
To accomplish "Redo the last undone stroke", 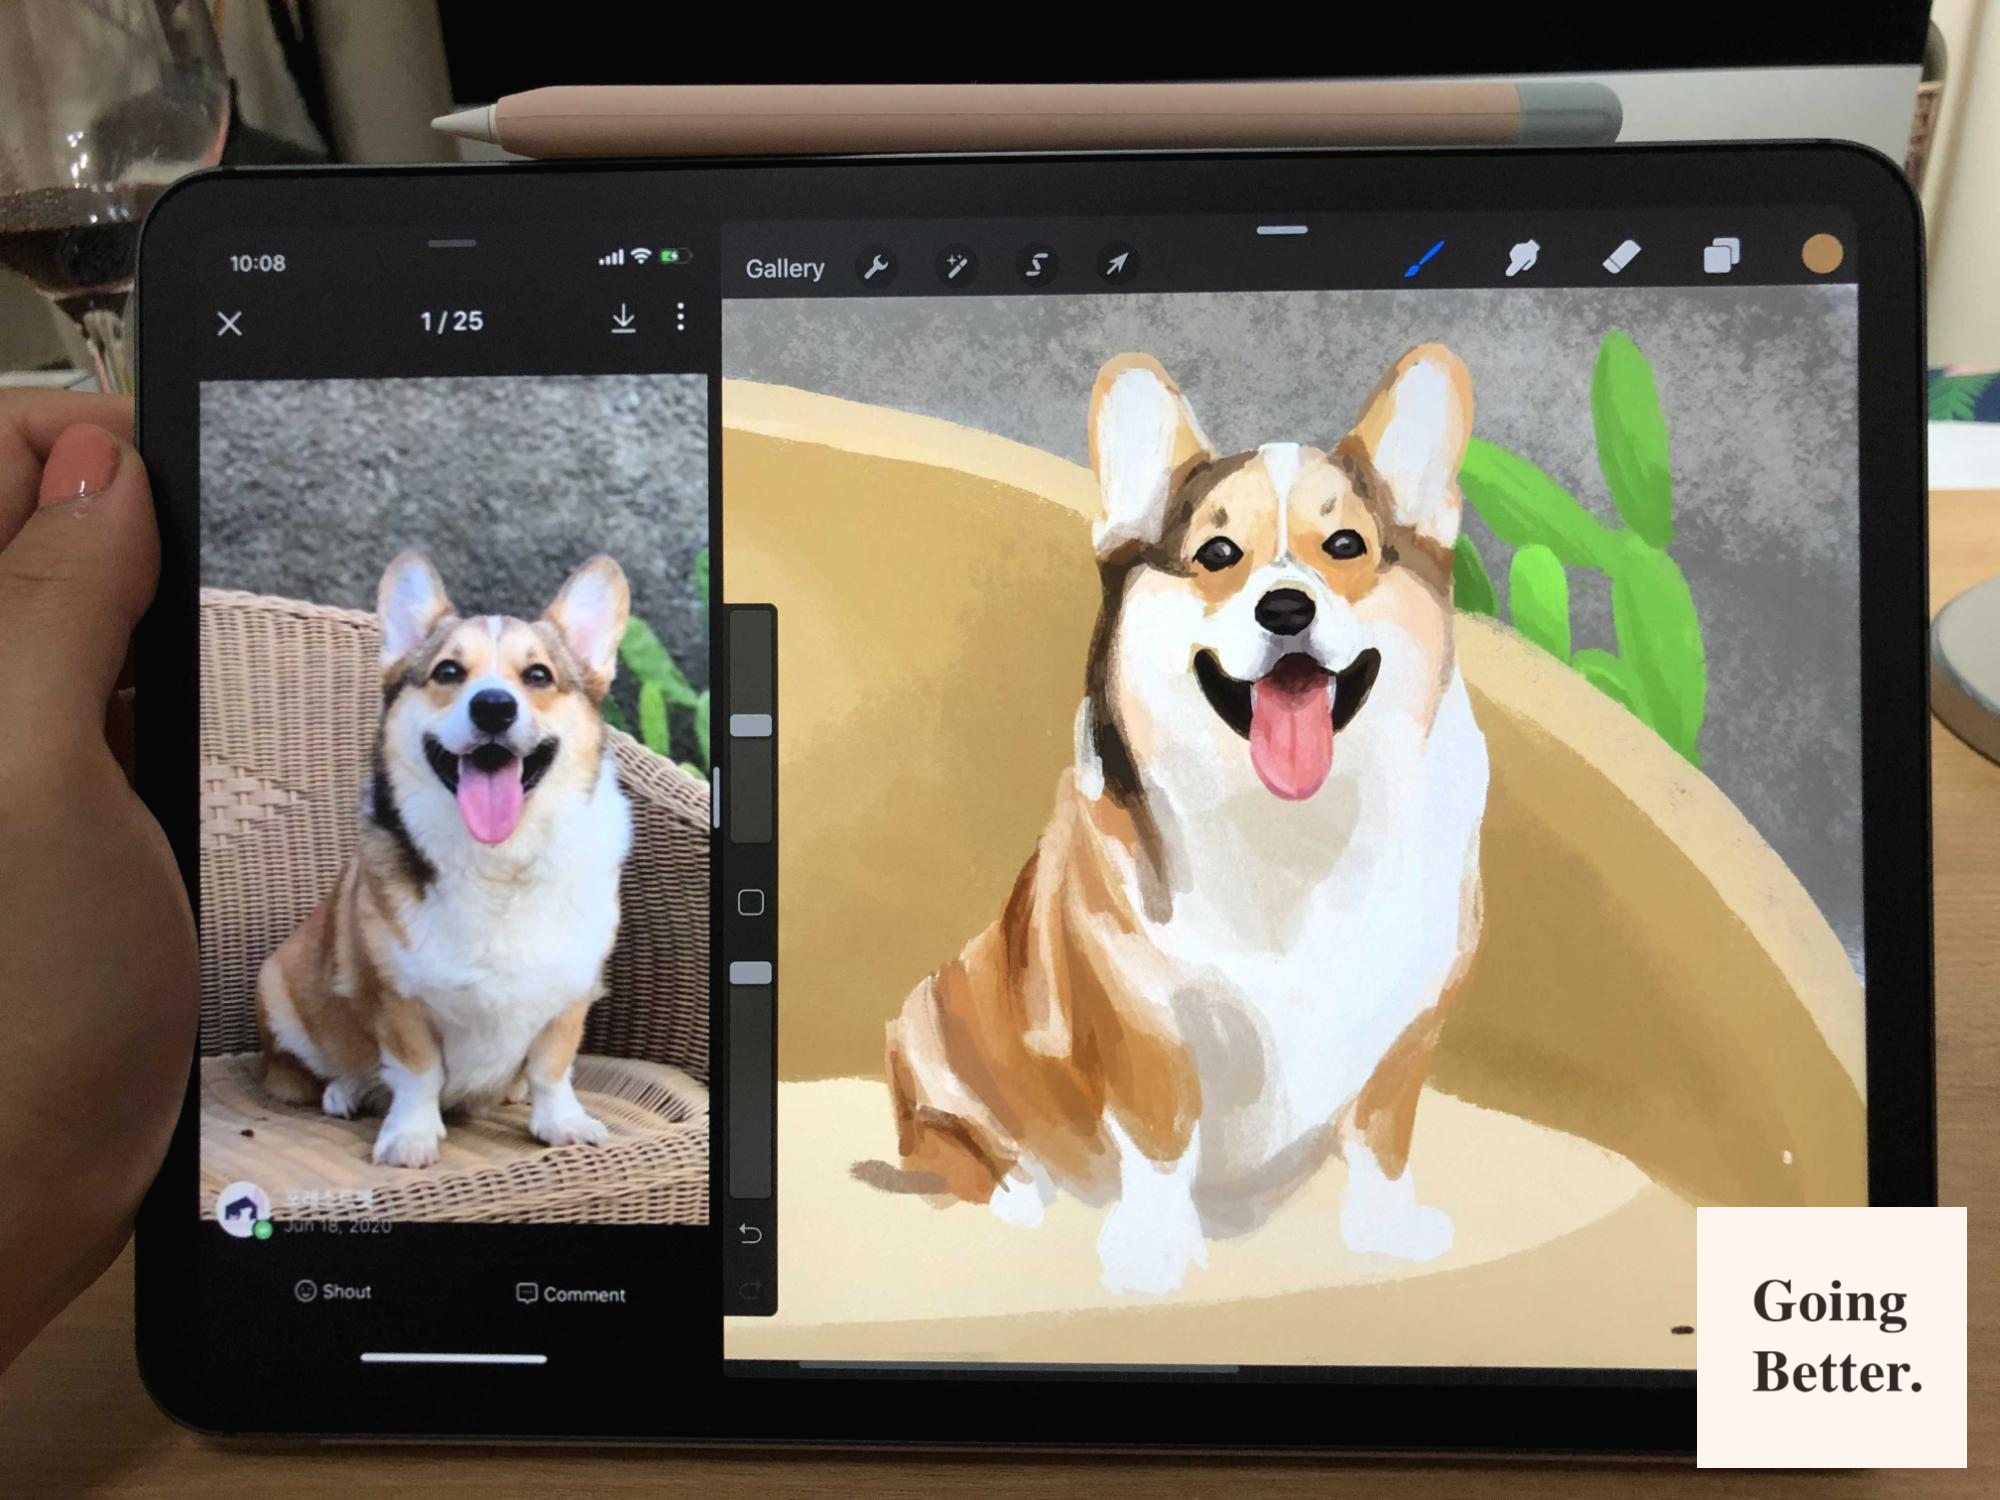I will point(751,1290).
